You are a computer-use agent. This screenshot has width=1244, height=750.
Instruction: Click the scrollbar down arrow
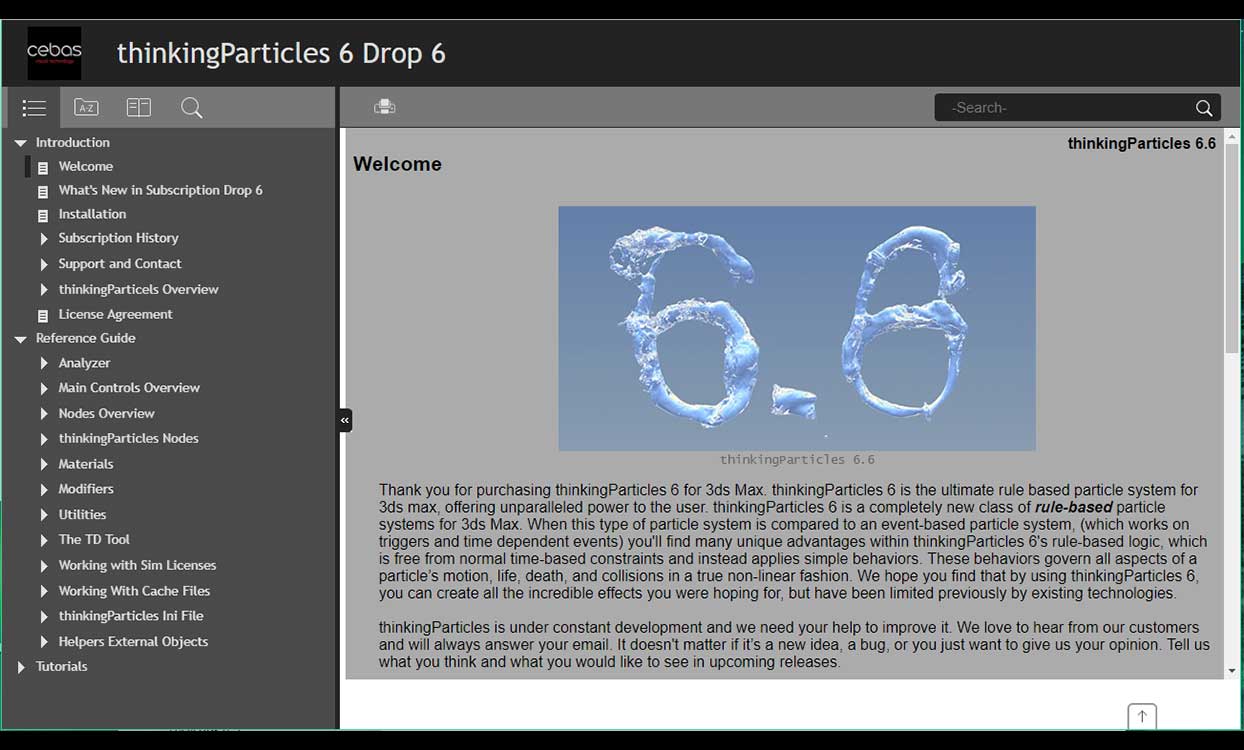pos(1231,671)
